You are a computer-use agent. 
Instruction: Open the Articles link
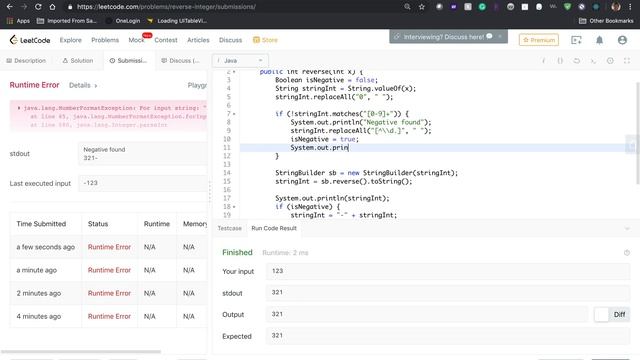(198, 40)
